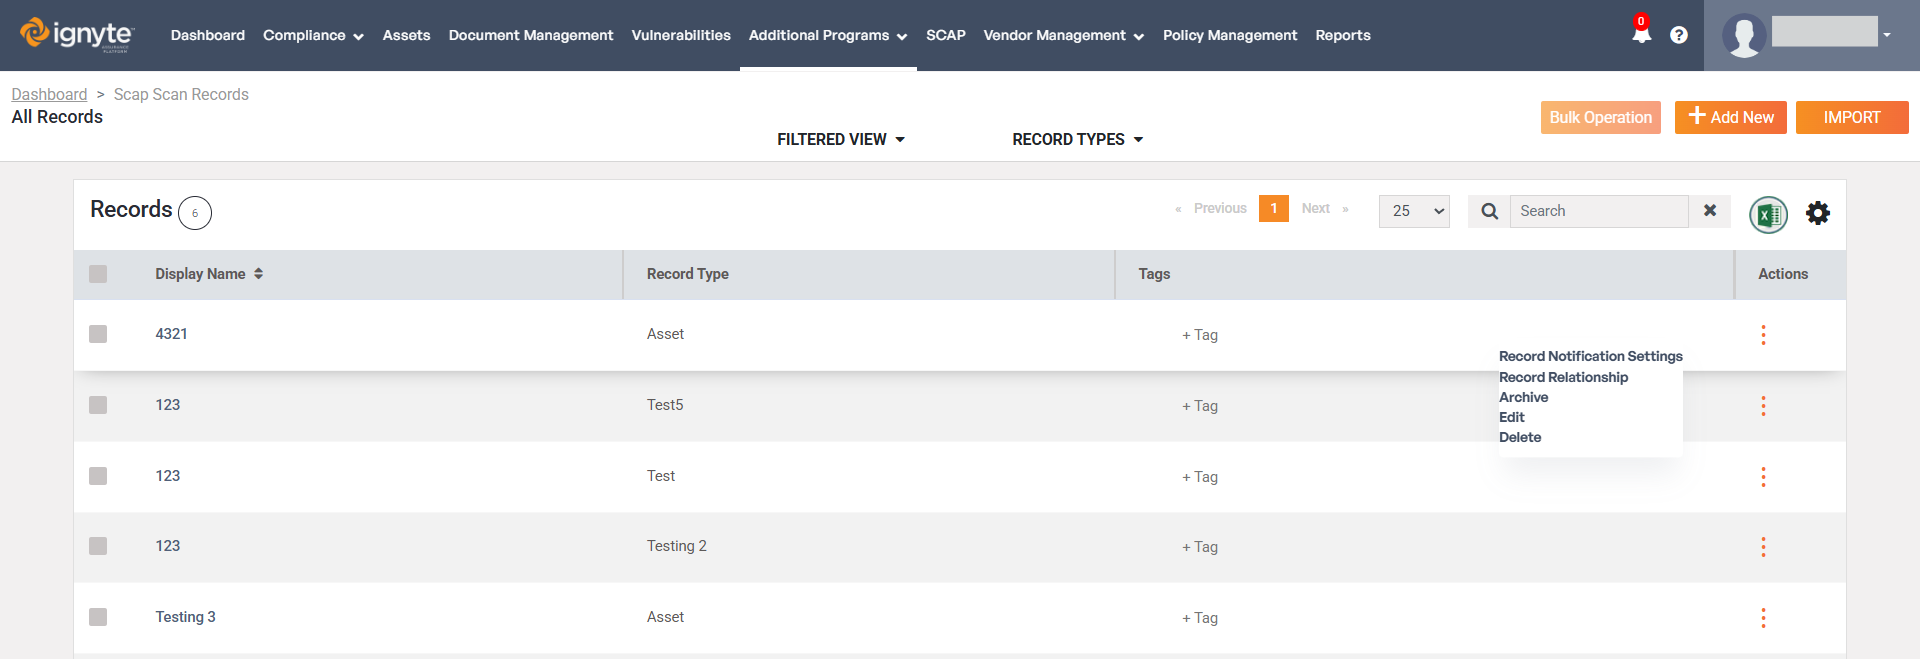Open the record named 4321
The image size is (1920, 659).
171,334
